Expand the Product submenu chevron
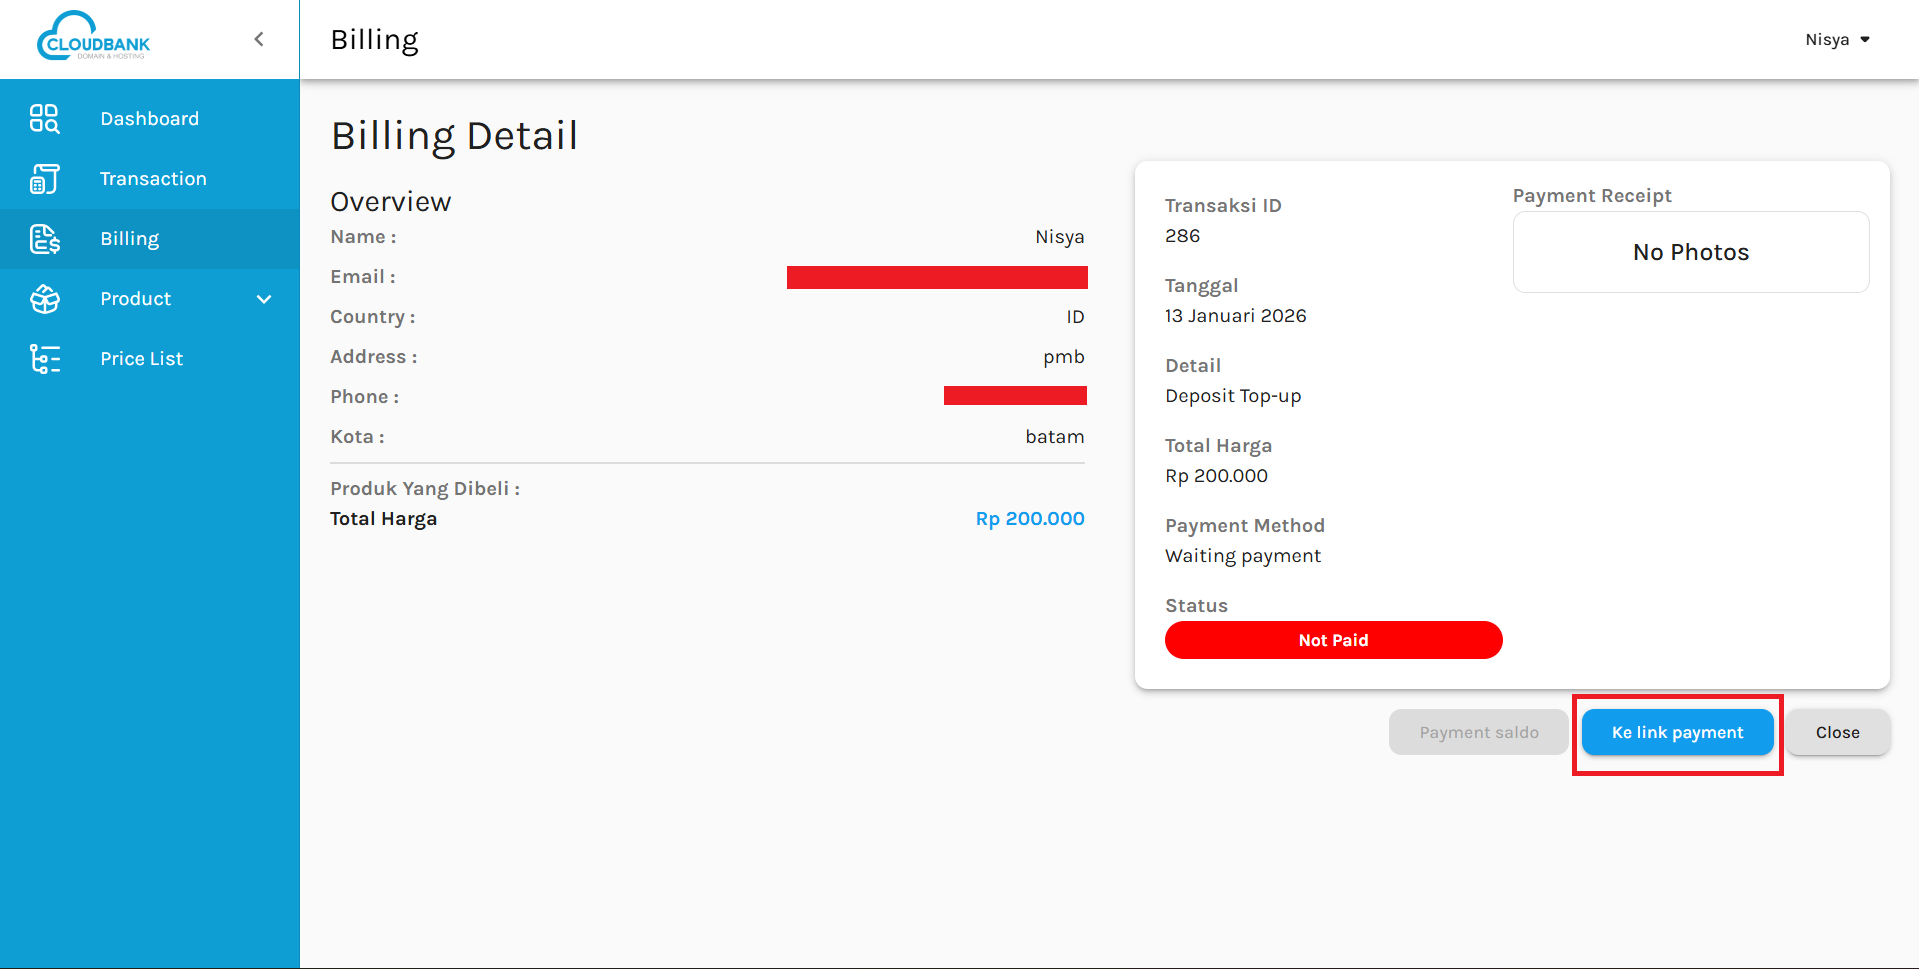1919x969 pixels. [x=264, y=299]
